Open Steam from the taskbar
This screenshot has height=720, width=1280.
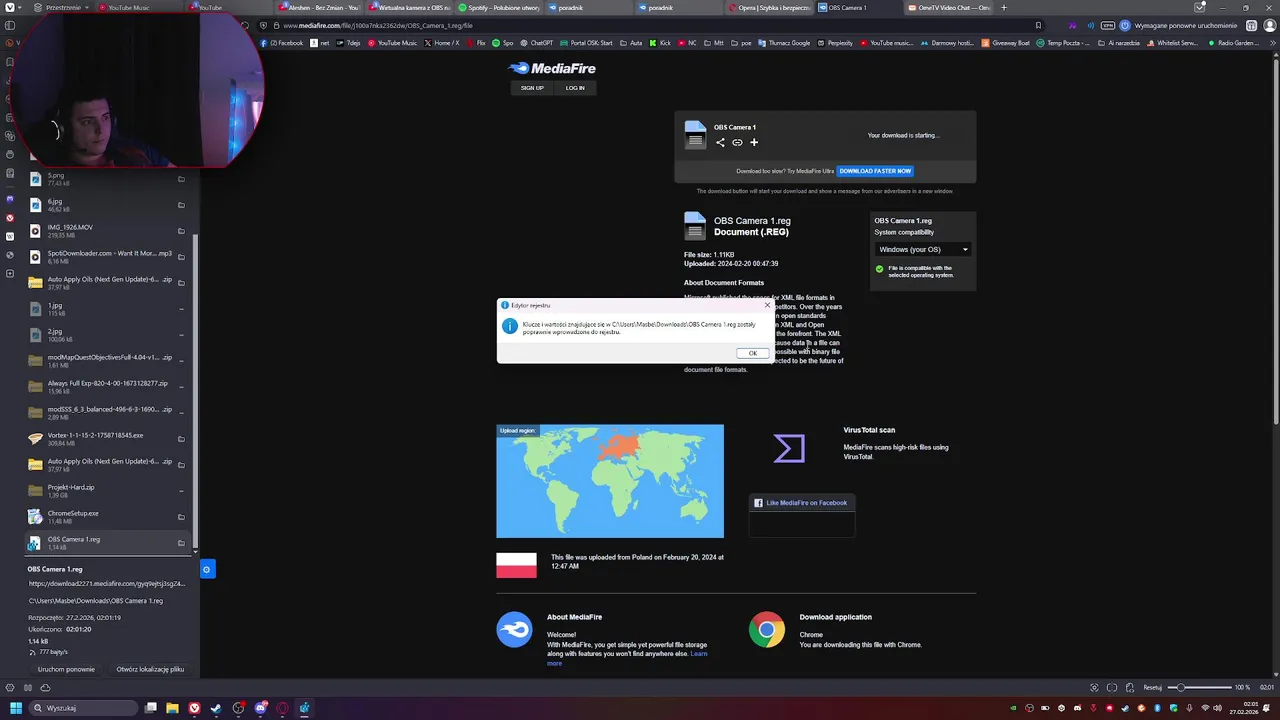point(216,708)
